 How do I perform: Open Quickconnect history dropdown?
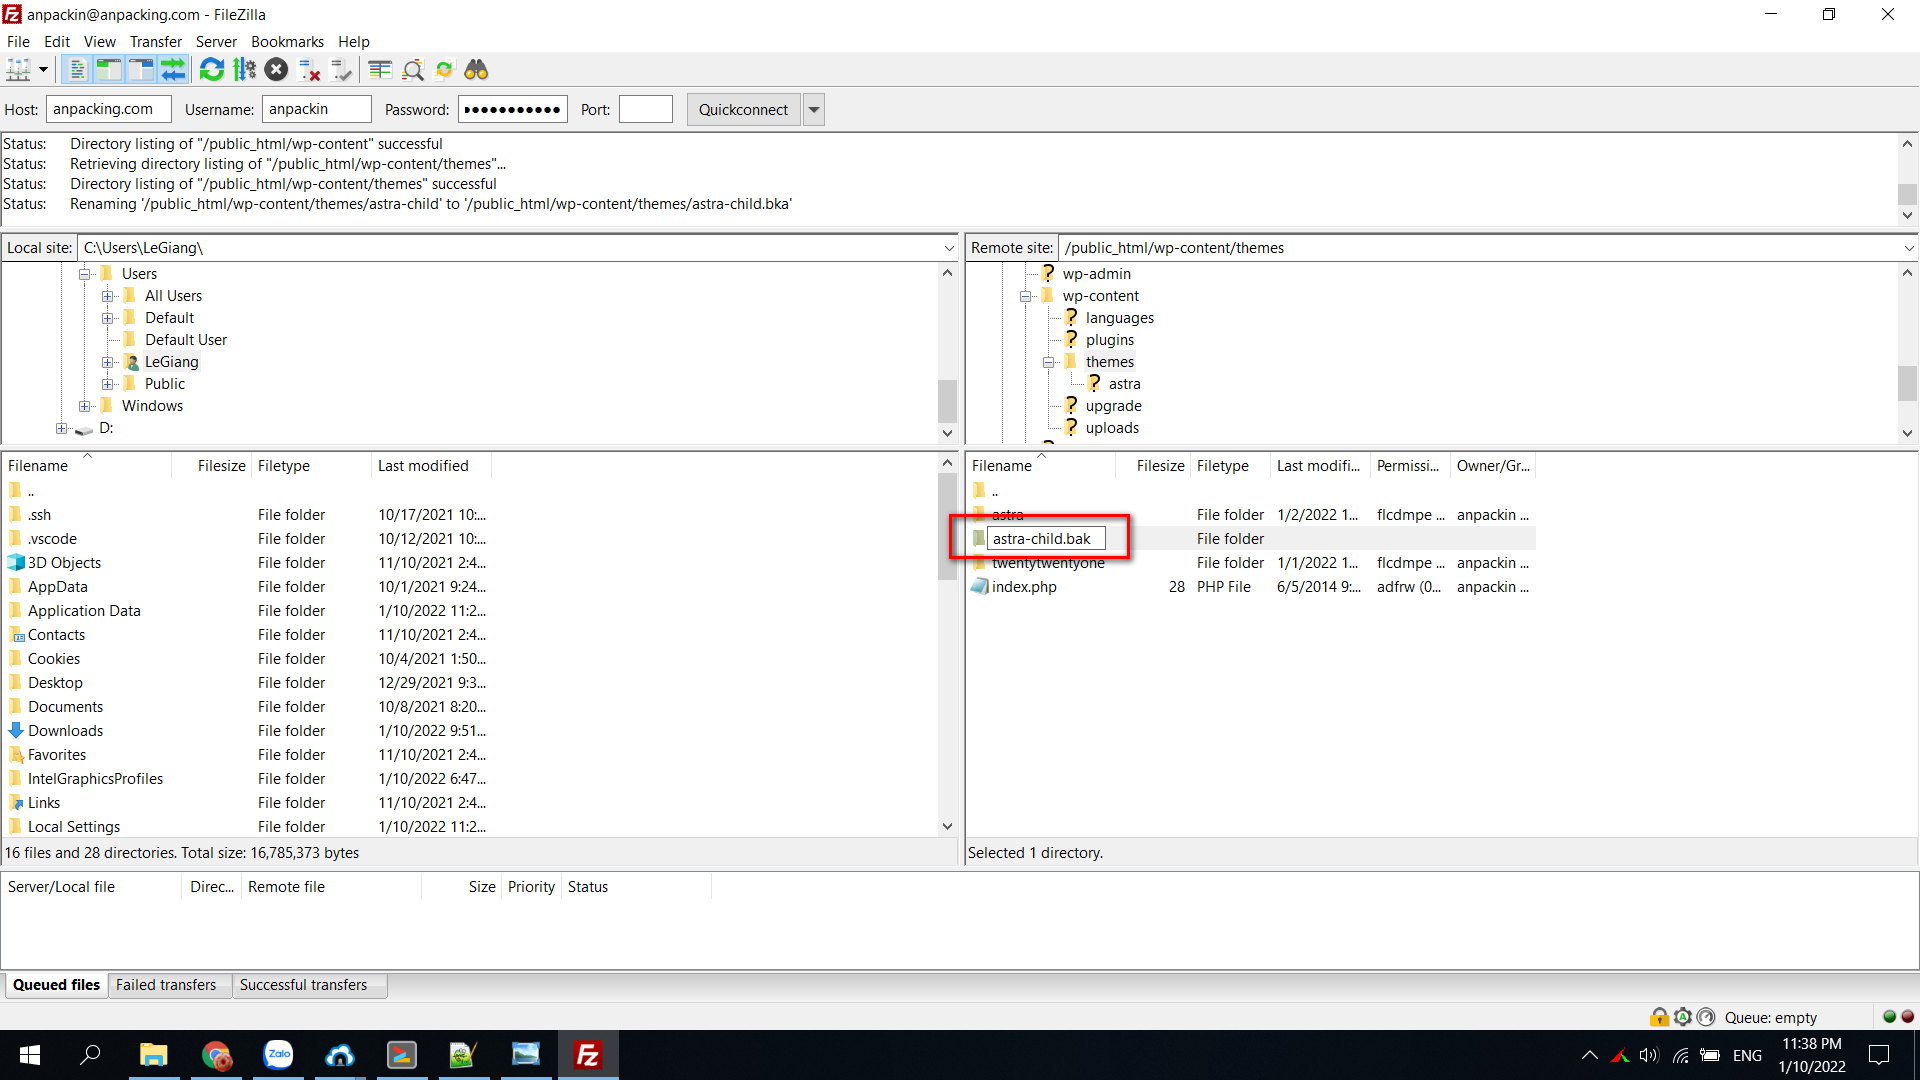814,110
